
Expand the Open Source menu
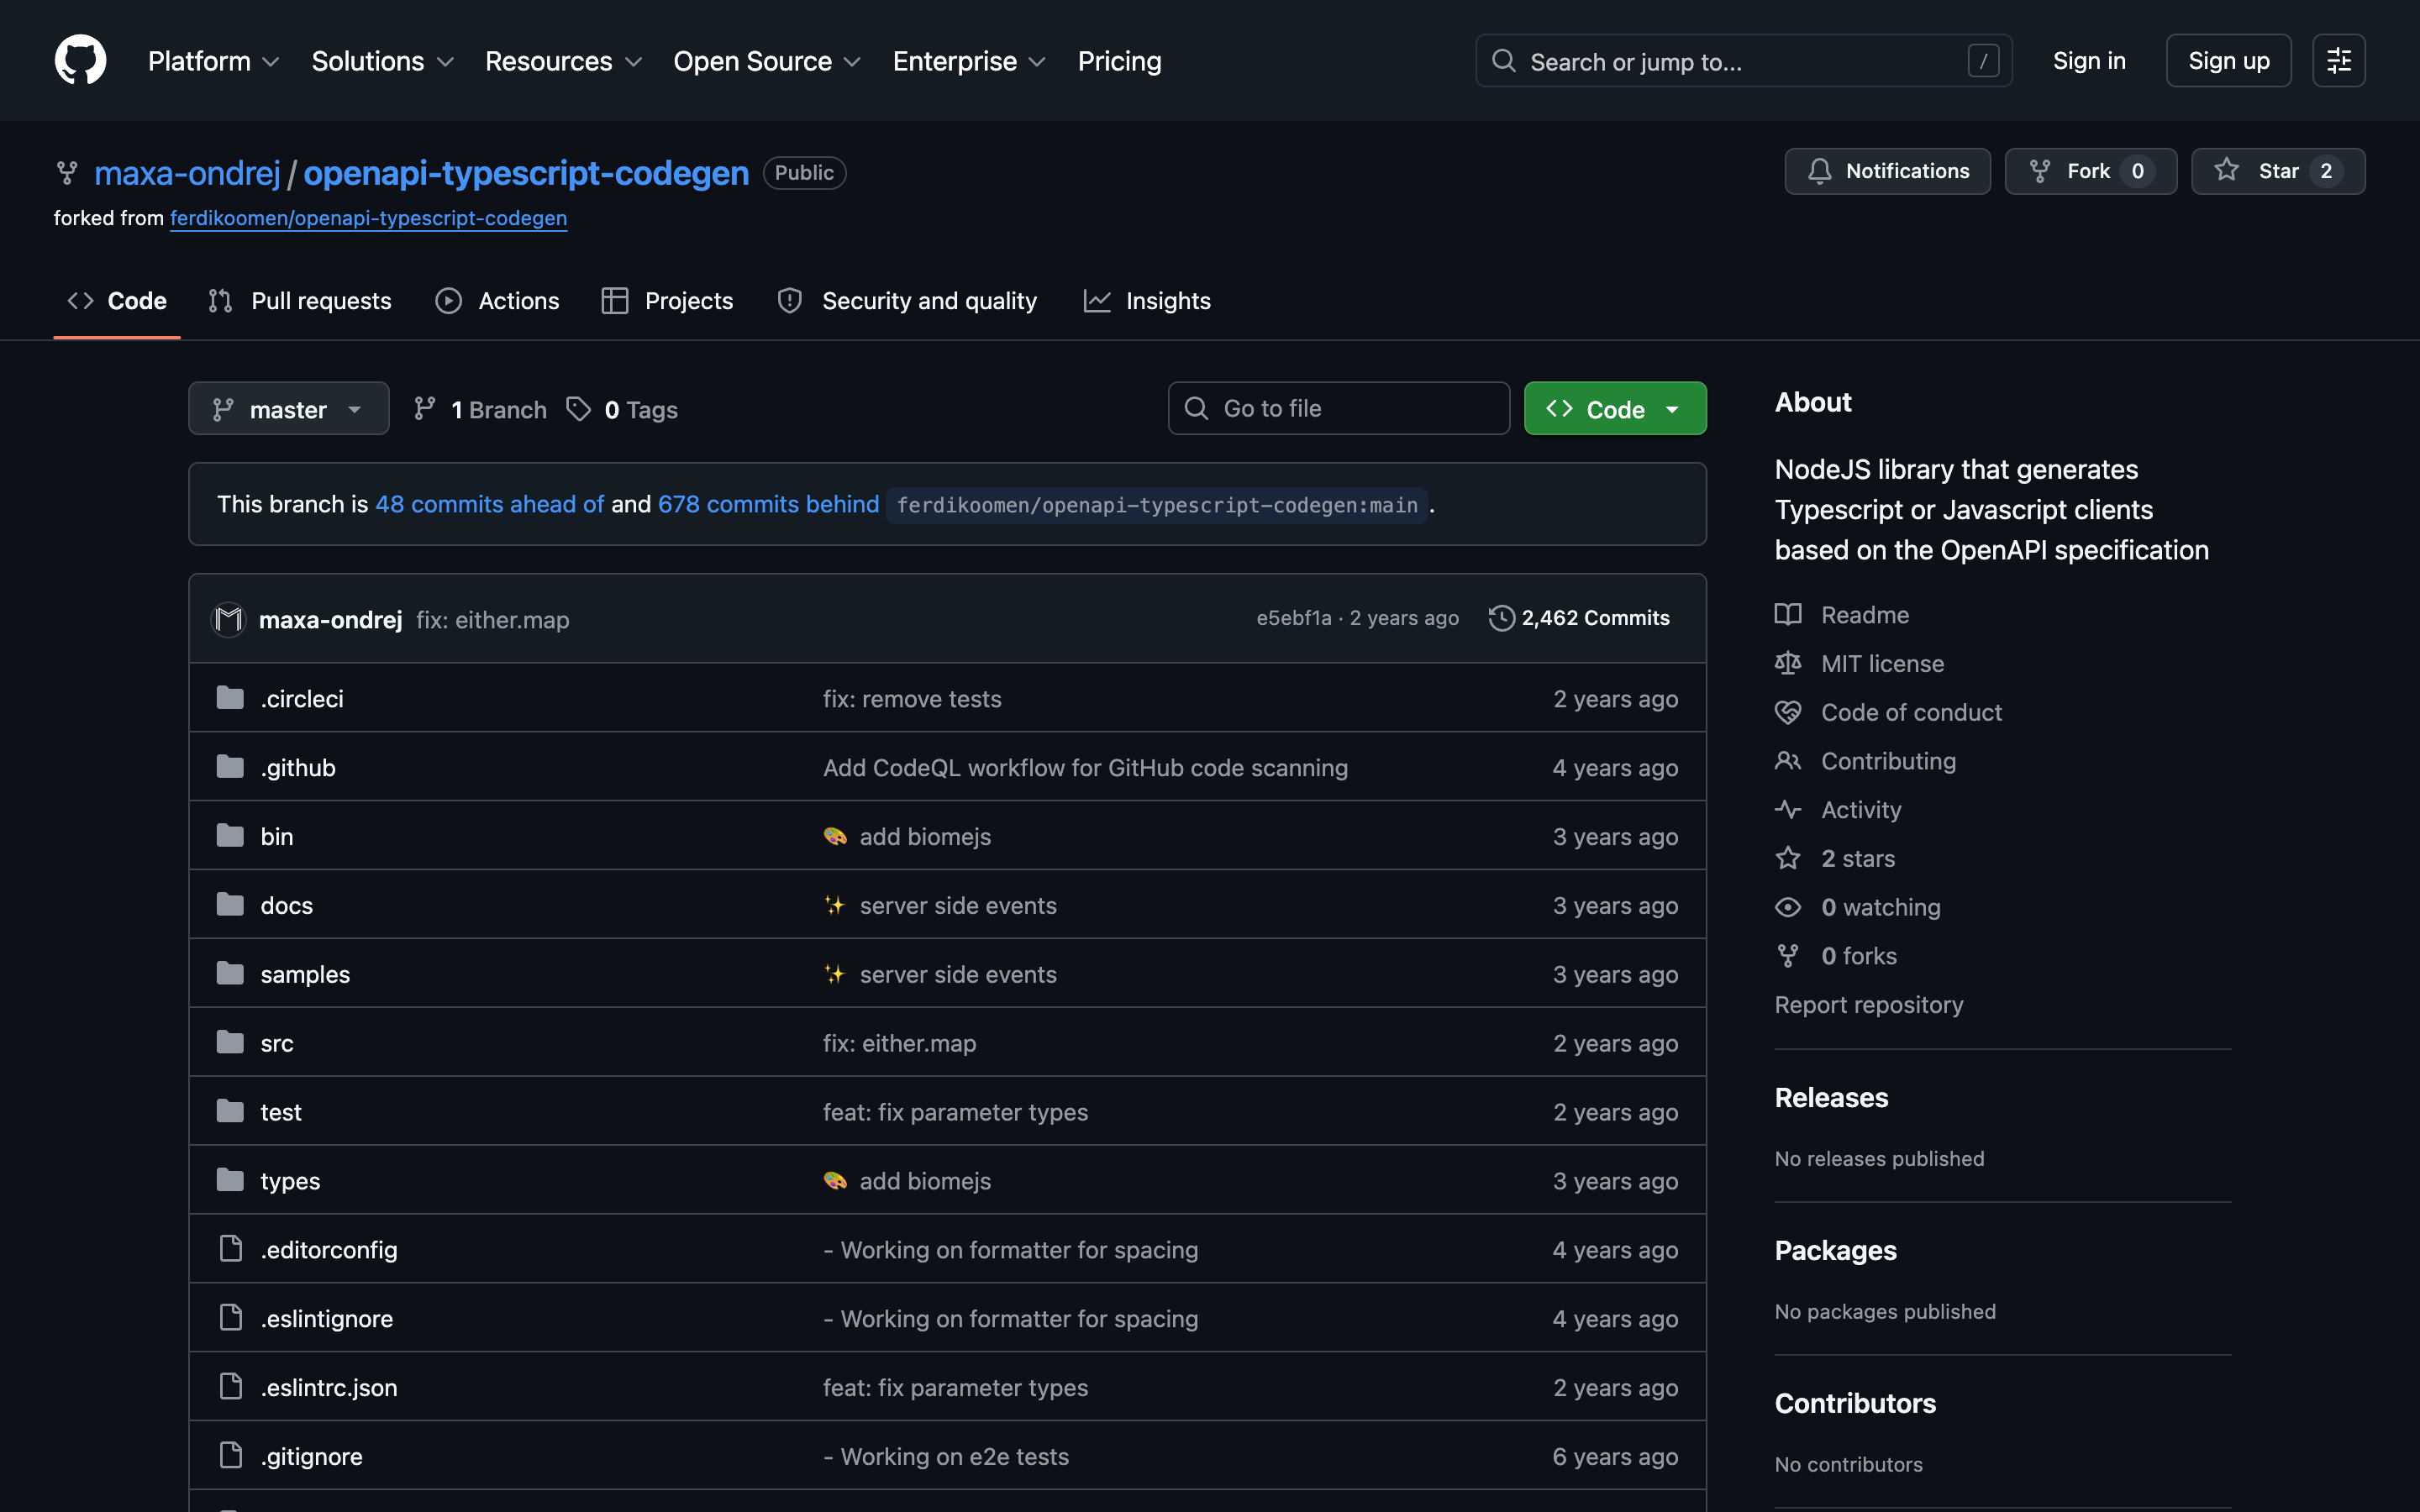pos(767,61)
